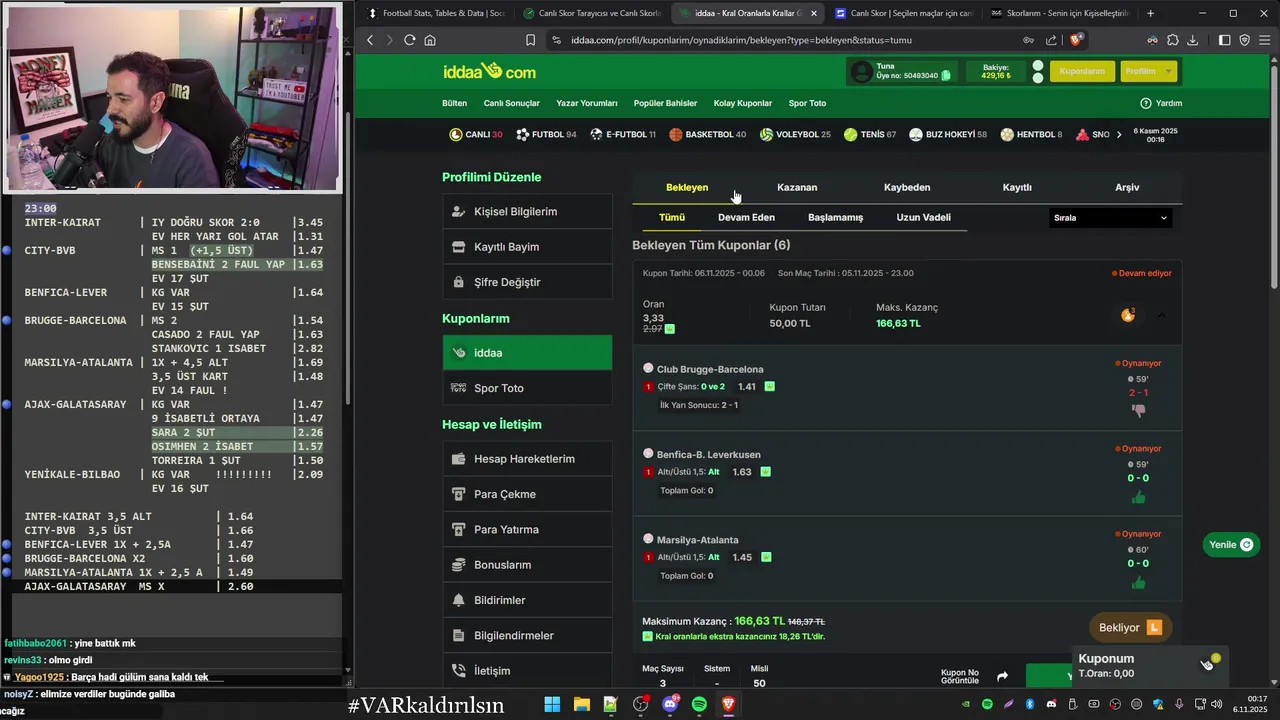The image size is (1280, 720).
Task: Open a new browser tab
Action: click(1150, 13)
